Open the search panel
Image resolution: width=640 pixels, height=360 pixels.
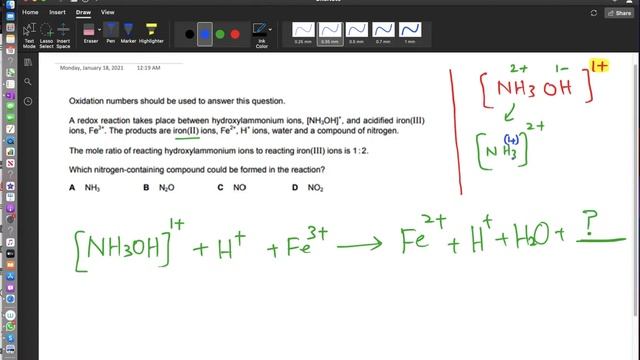(28, 82)
